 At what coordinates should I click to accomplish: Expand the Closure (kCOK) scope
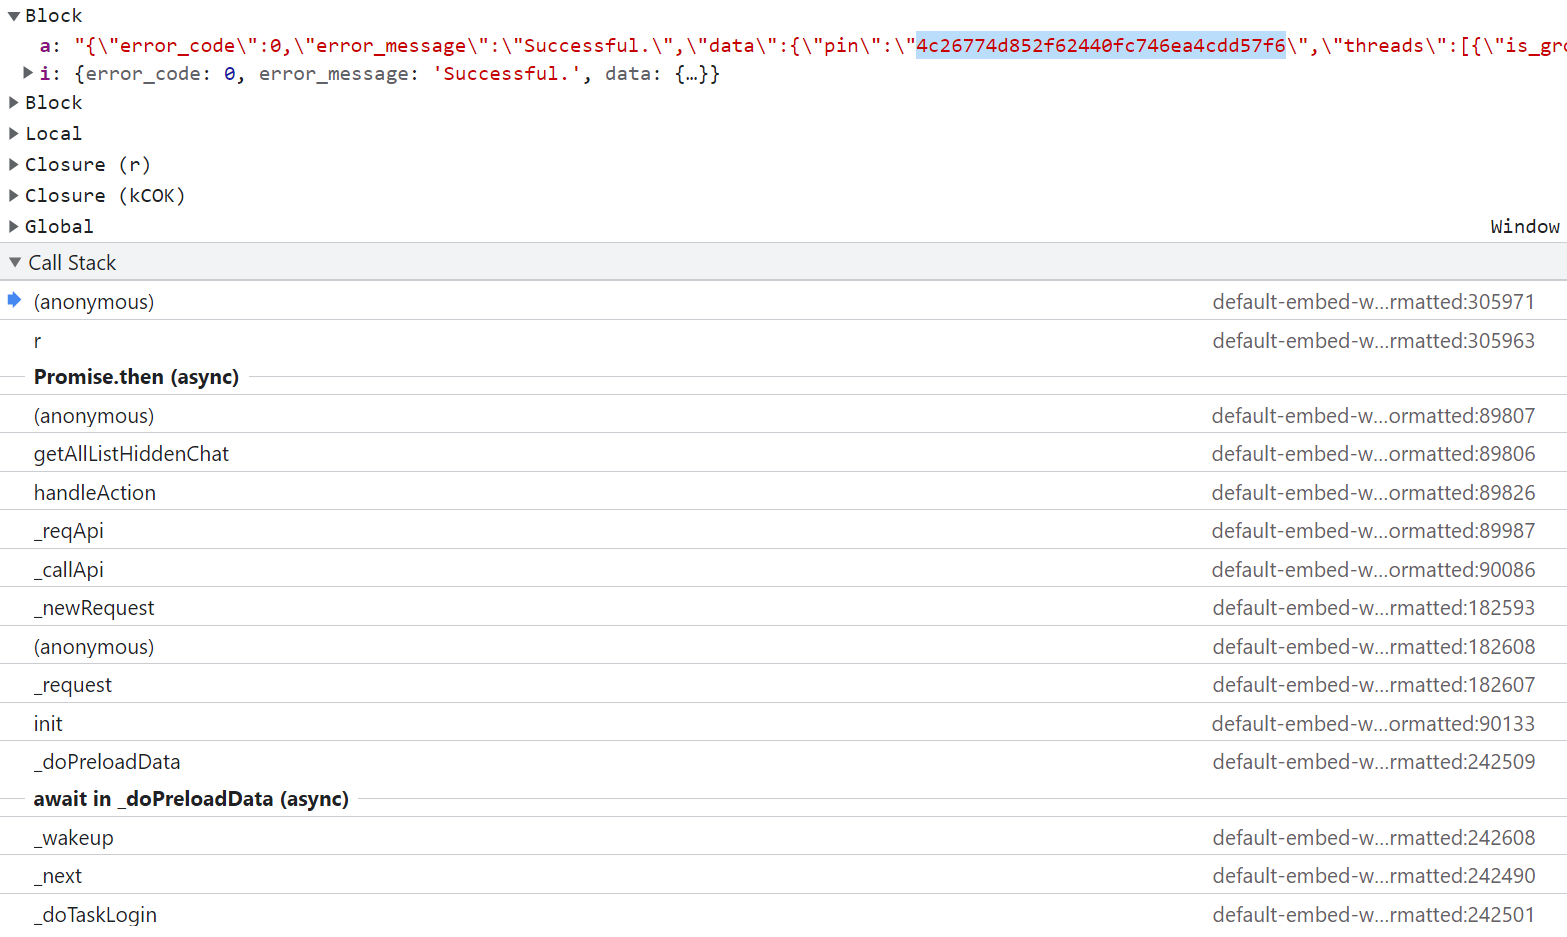(x=14, y=196)
